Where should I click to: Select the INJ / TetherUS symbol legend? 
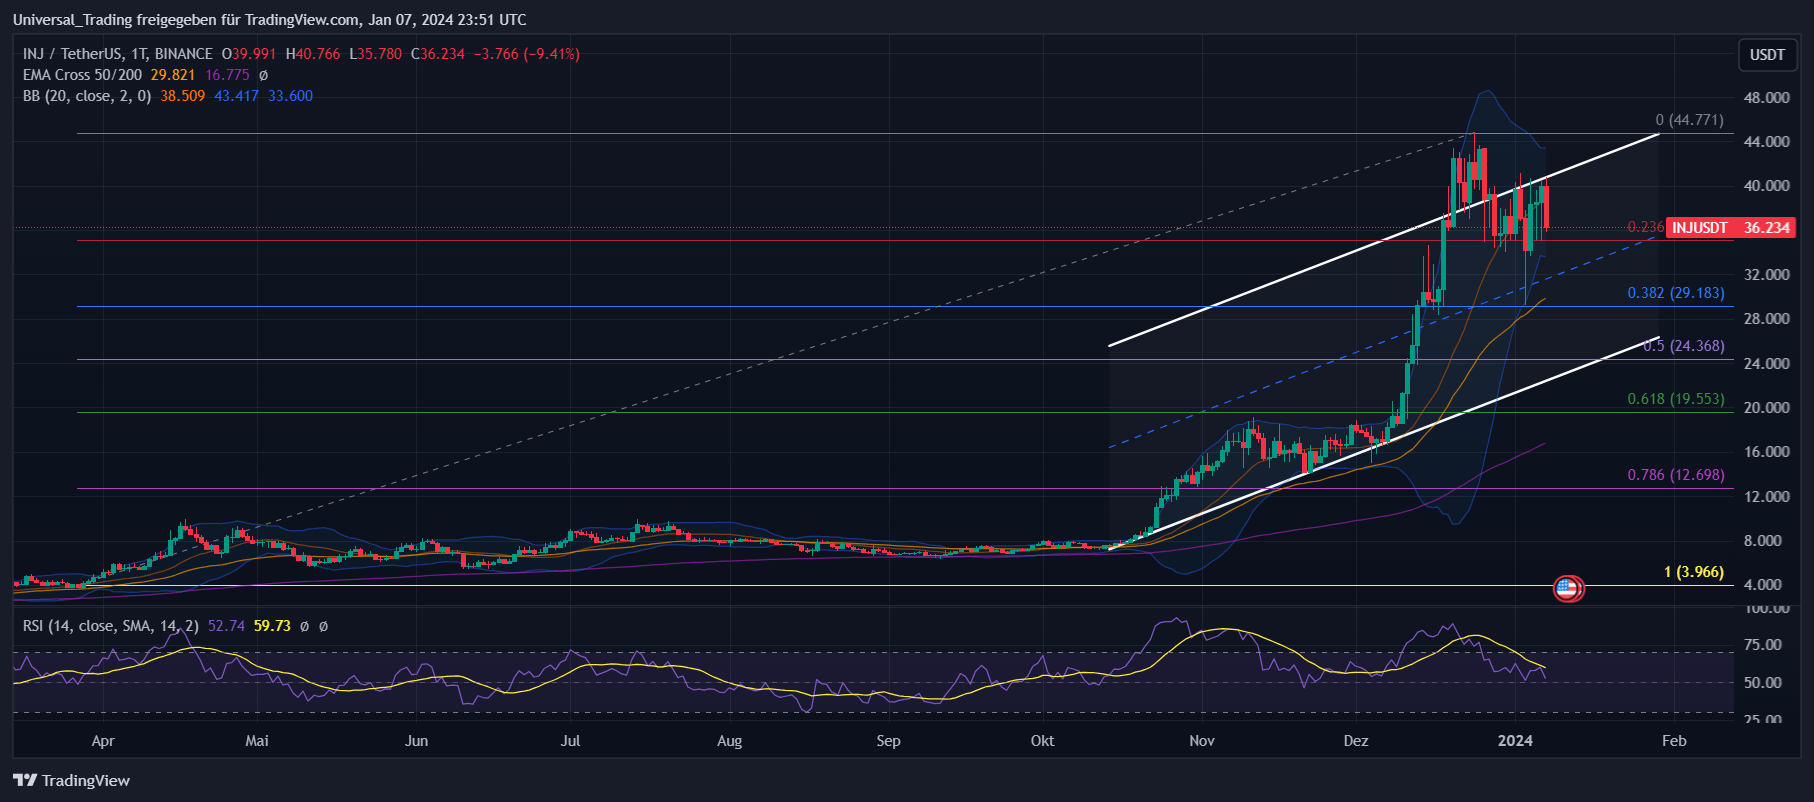coord(117,54)
